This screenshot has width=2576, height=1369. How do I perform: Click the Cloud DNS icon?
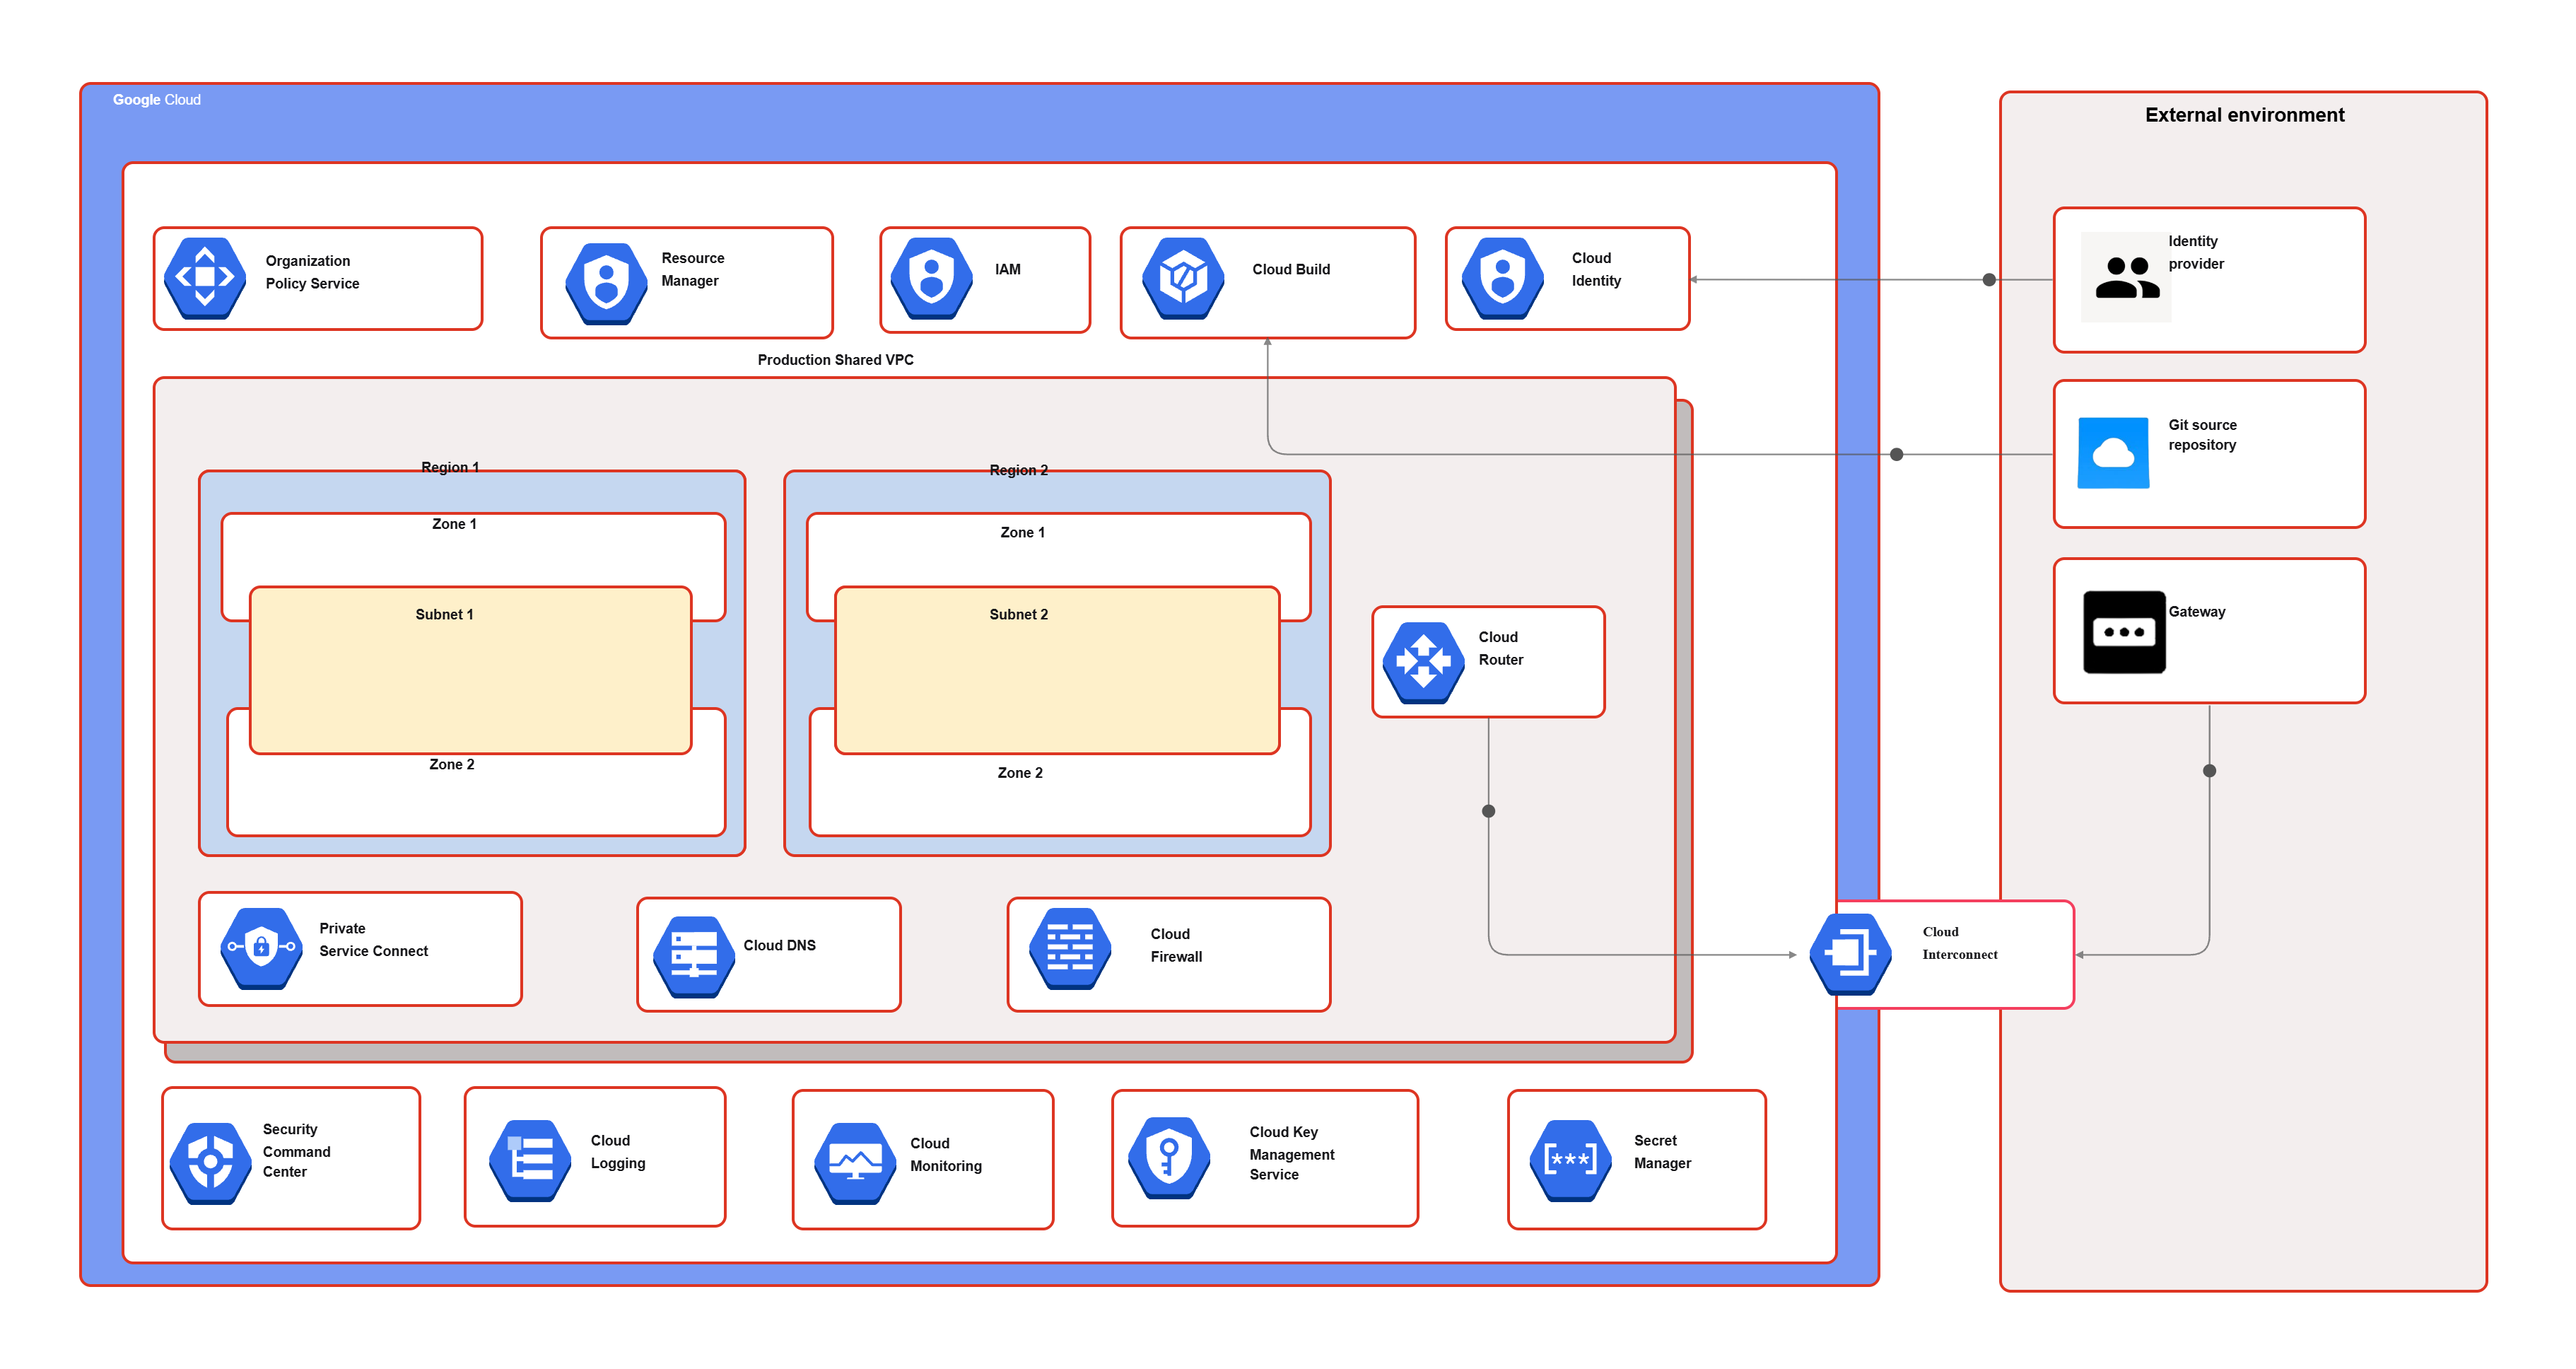694,956
